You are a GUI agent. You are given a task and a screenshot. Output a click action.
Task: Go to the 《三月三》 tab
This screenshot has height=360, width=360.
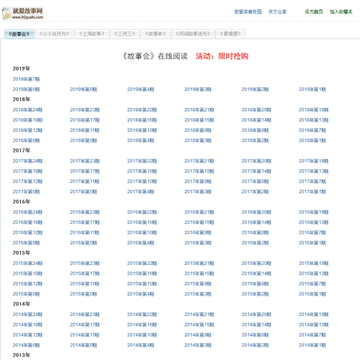tap(125, 34)
